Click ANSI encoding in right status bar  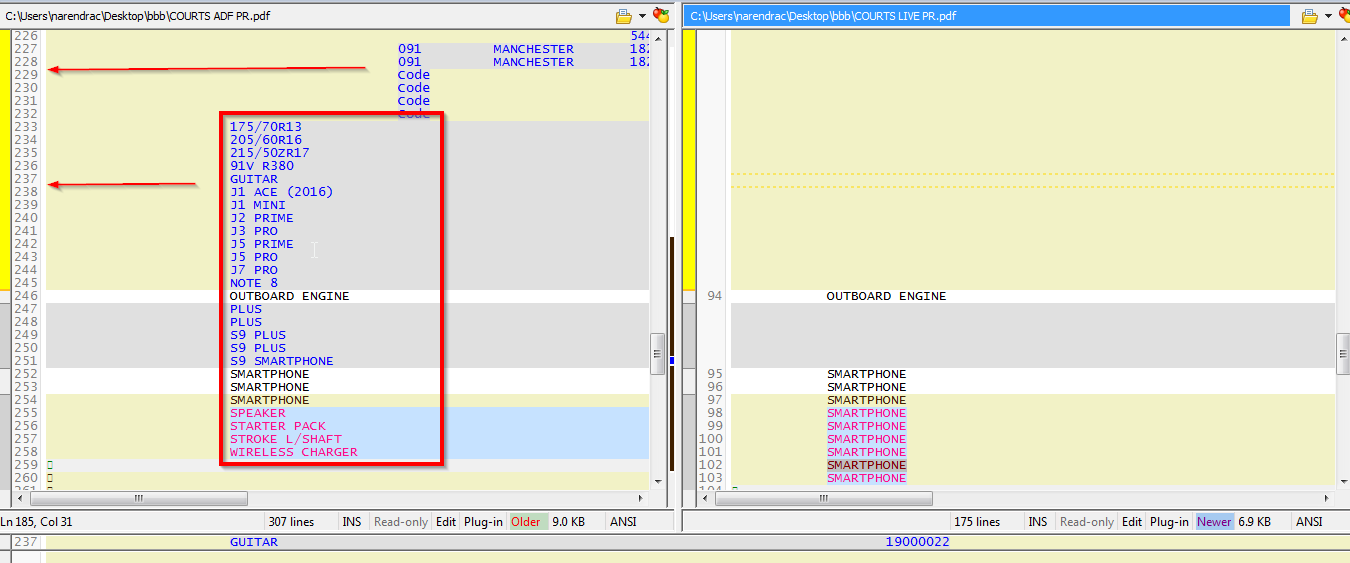1309,522
